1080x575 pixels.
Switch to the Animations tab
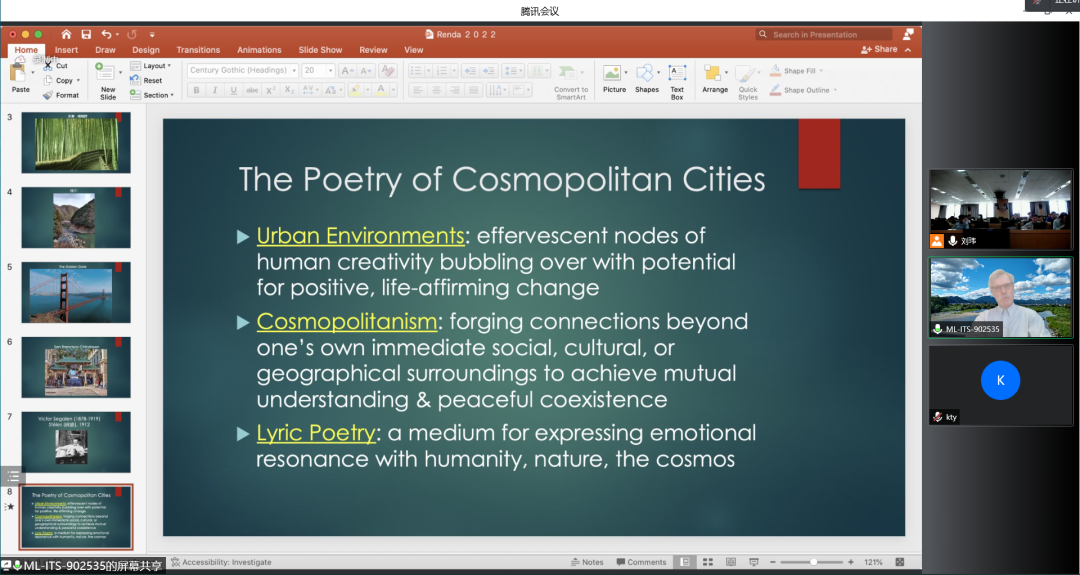[x=259, y=50]
